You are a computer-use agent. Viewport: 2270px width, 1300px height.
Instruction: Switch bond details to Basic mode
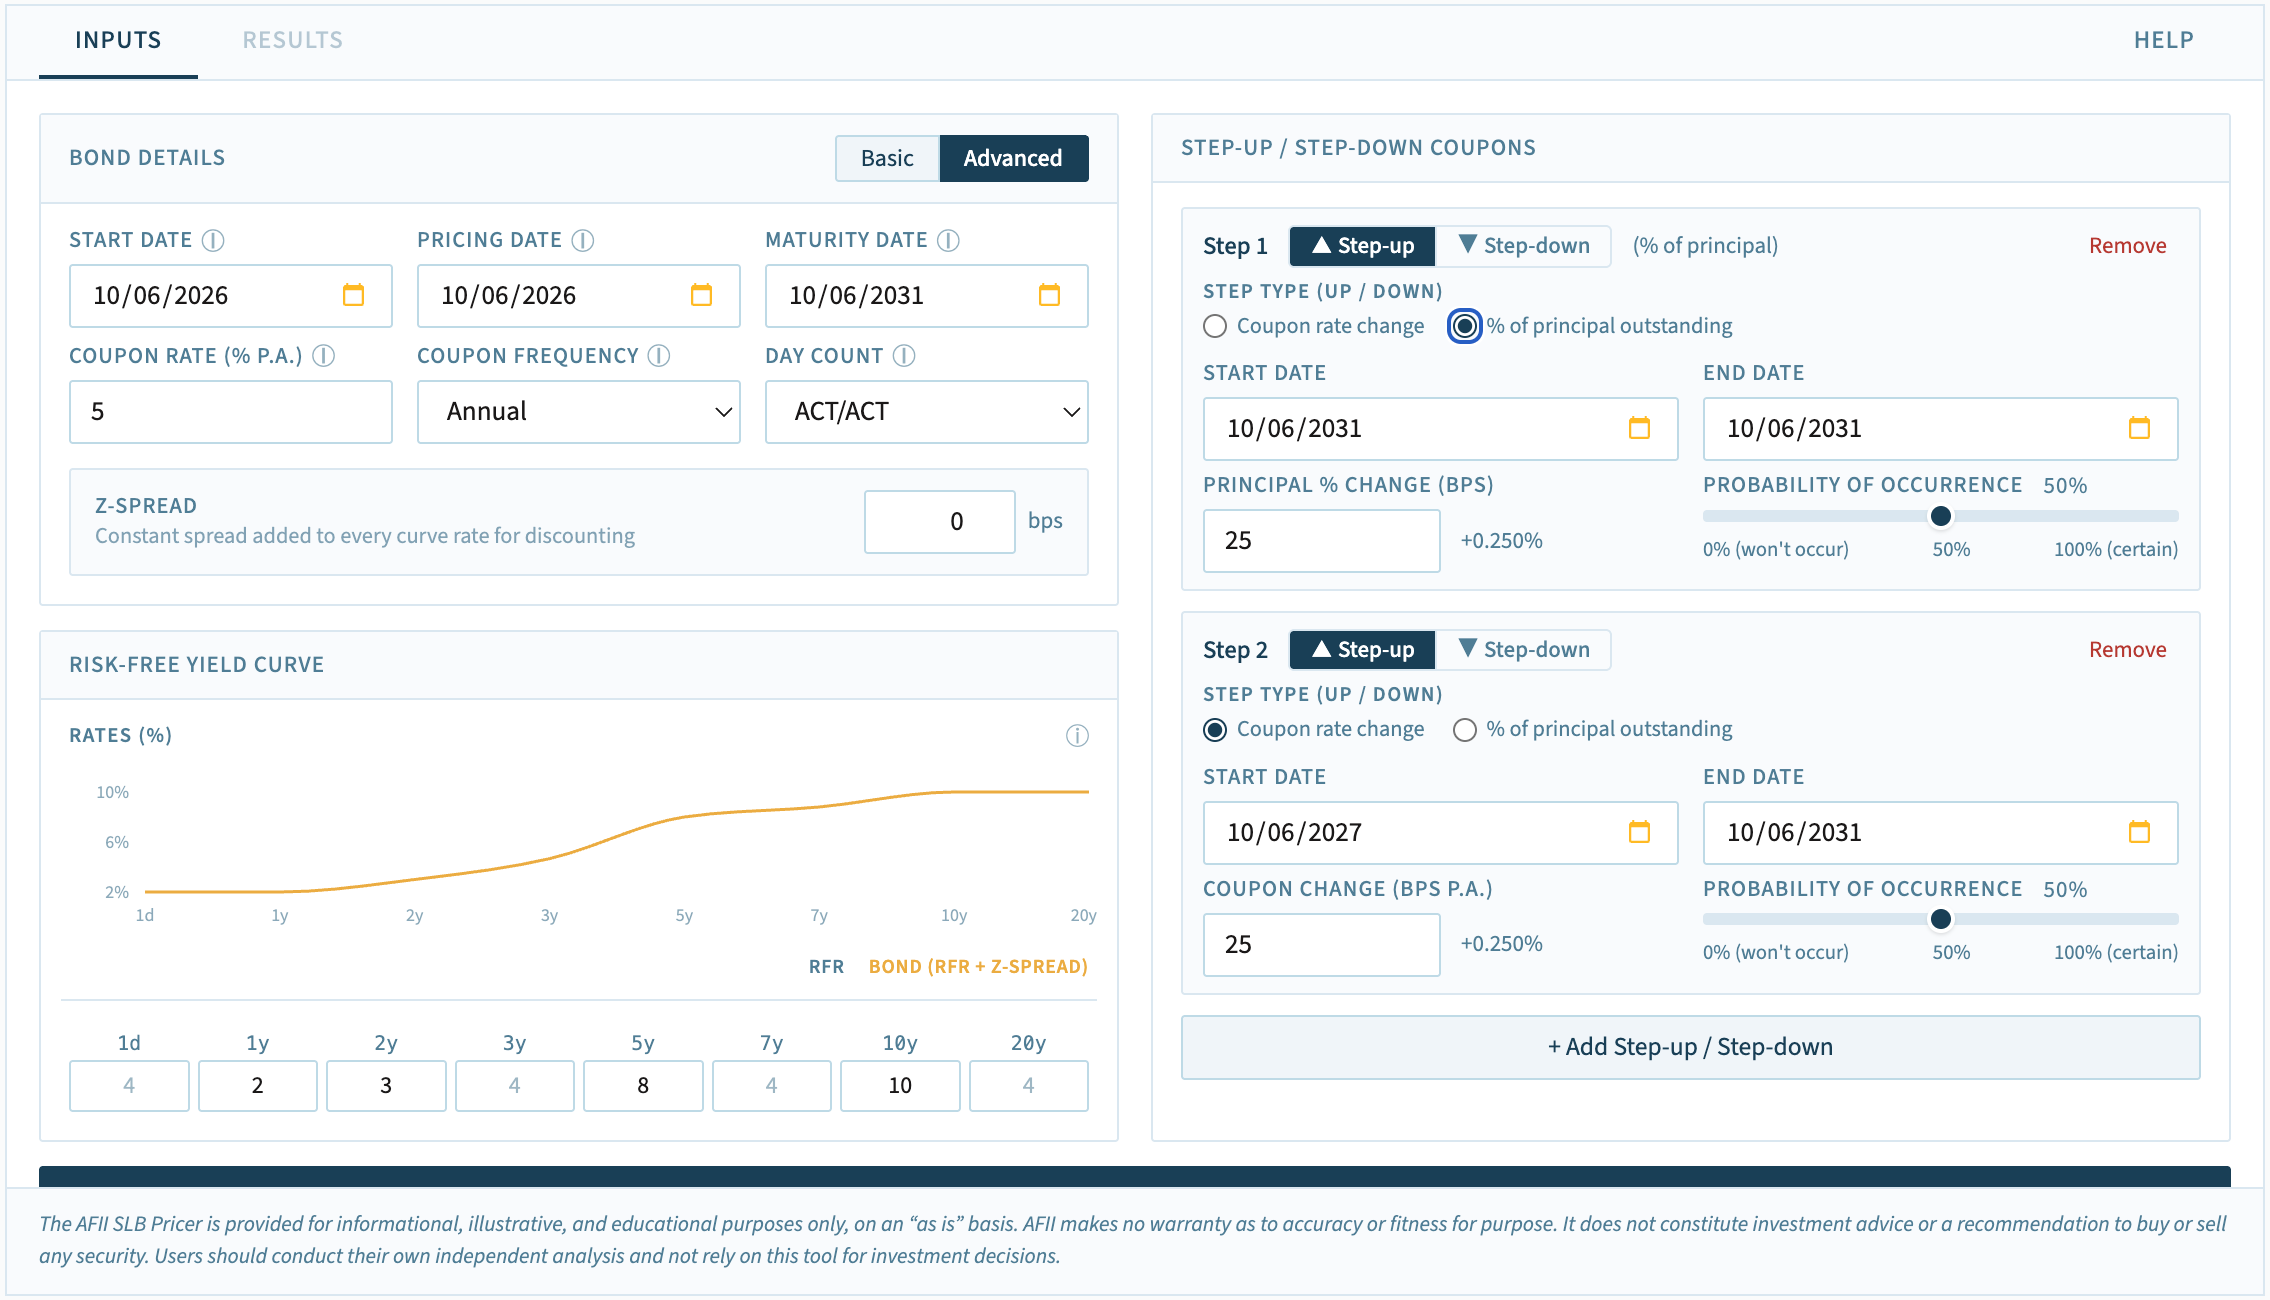click(x=887, y=158)
